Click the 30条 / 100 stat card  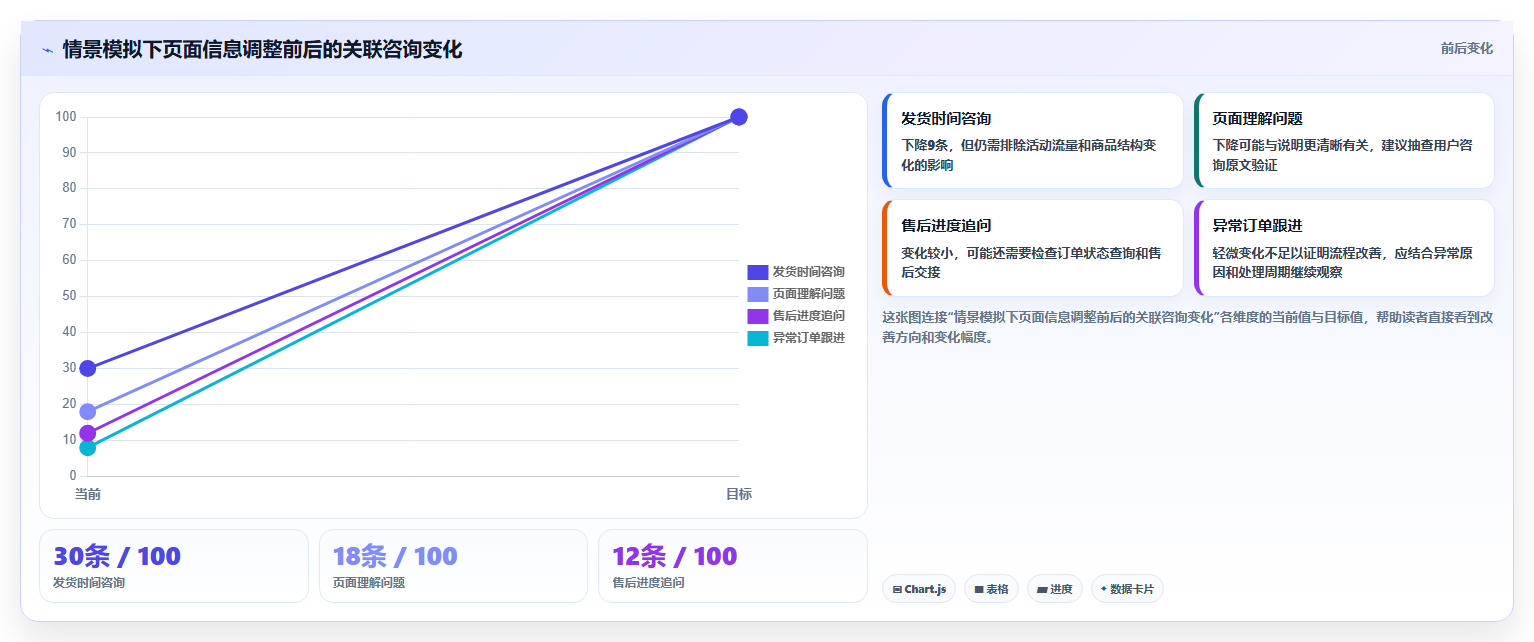click(x=174, y=566)
